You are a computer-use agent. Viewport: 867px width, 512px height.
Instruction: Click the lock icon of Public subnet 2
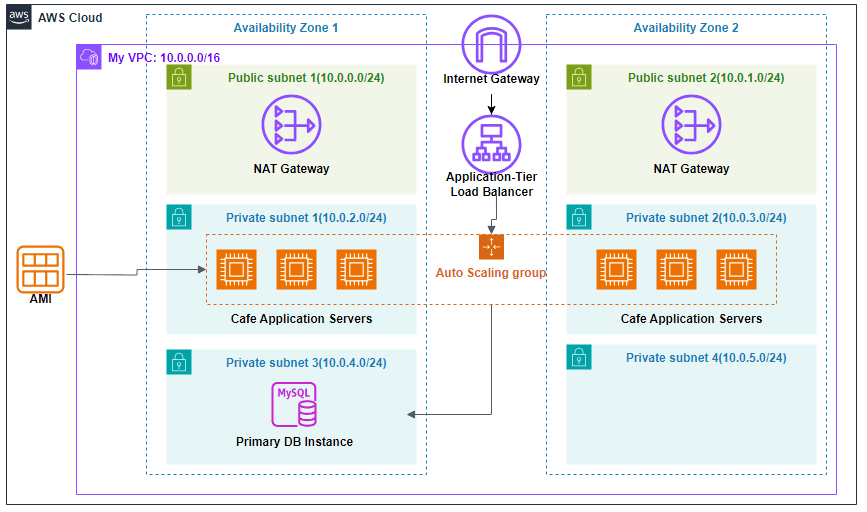[578, 77]
